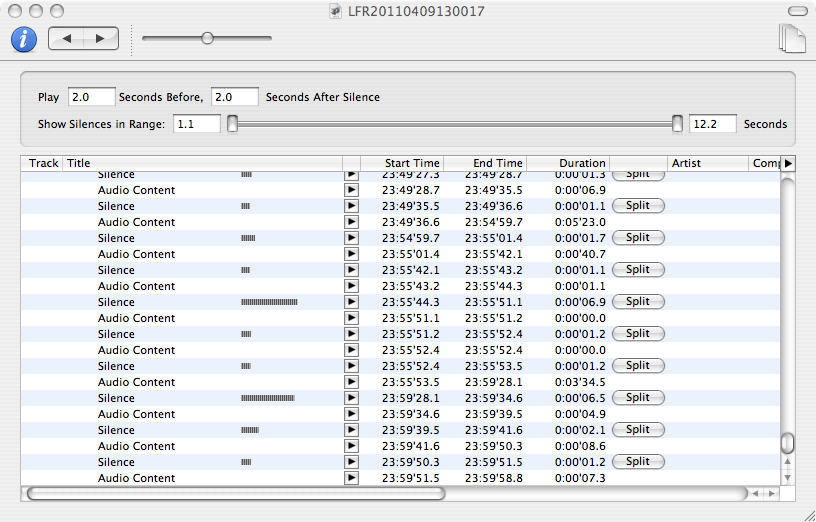Sort by Artist column header
This screenshot has height=522, width=816.
tap(707, 163)
